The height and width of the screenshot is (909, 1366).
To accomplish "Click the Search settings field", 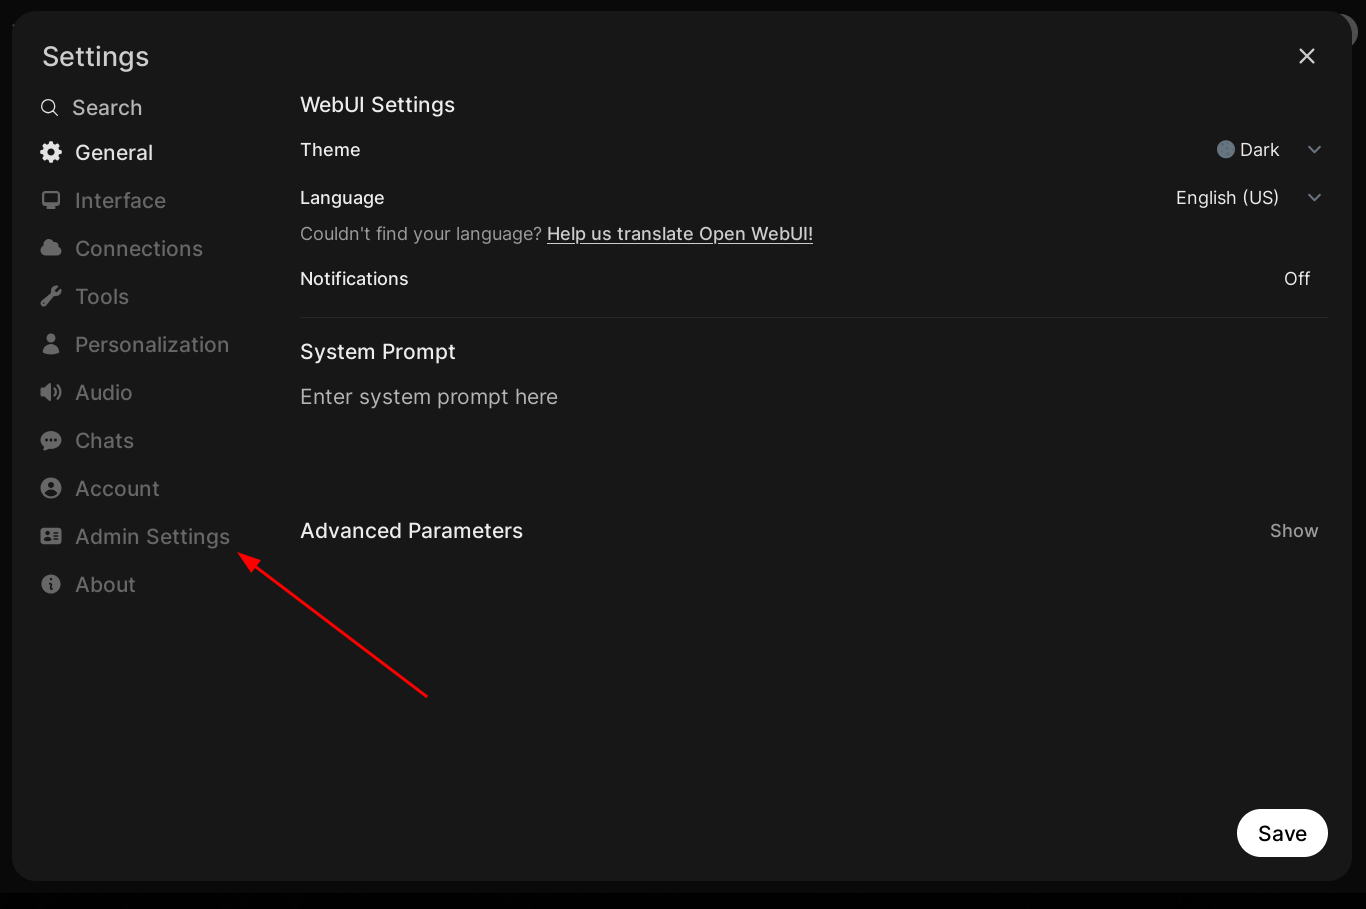I will pyautogui.click(x=107, y=108).
